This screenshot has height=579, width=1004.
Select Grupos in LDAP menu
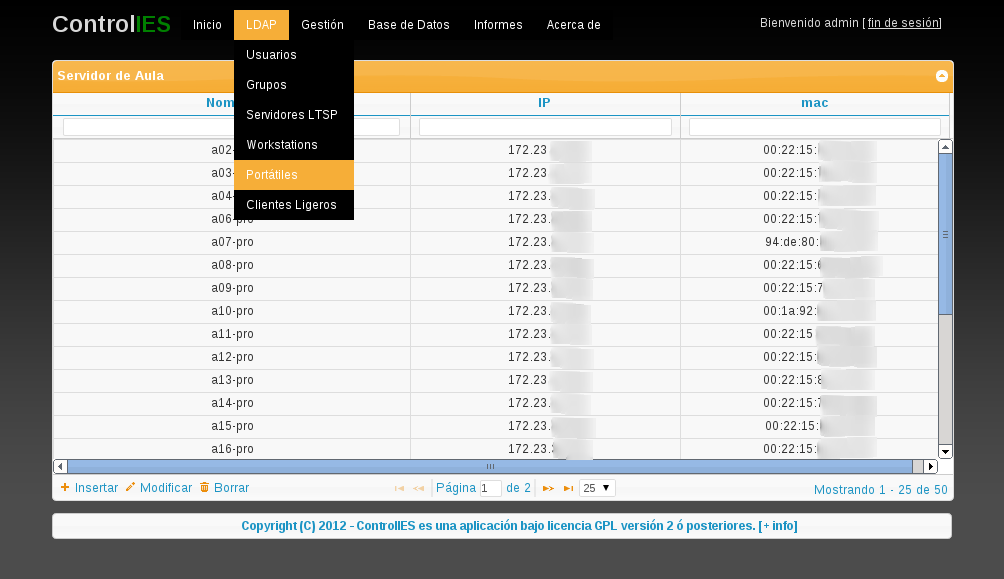click(294, 85)
